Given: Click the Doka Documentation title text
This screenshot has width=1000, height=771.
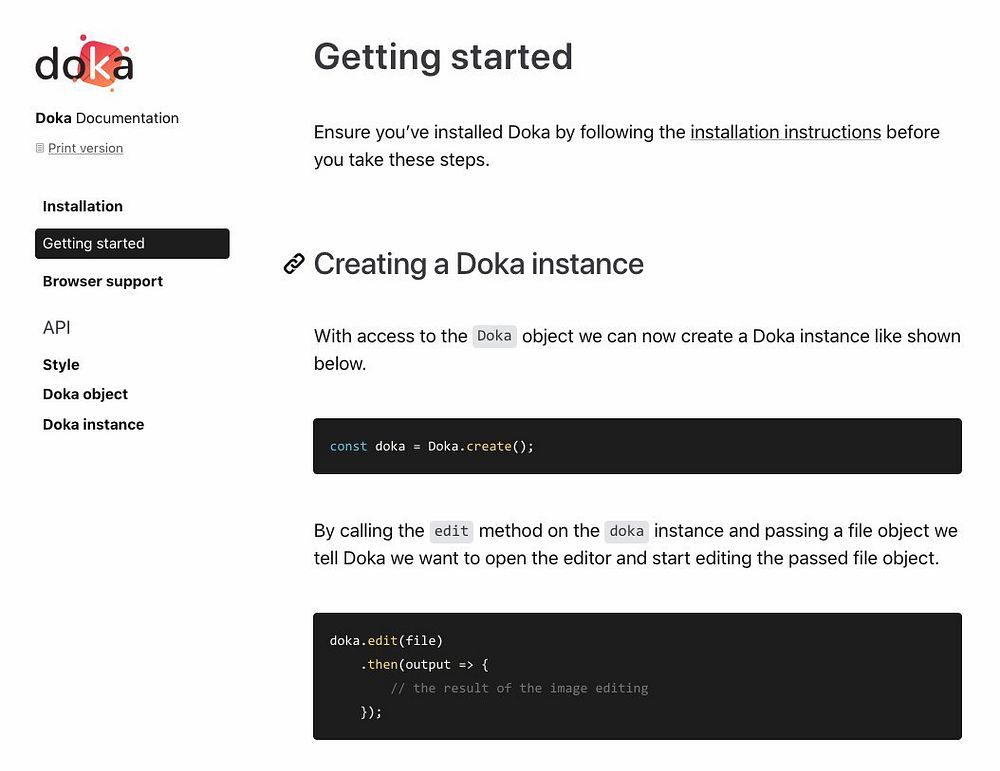Looking at the screenshot, I should 107,118.
